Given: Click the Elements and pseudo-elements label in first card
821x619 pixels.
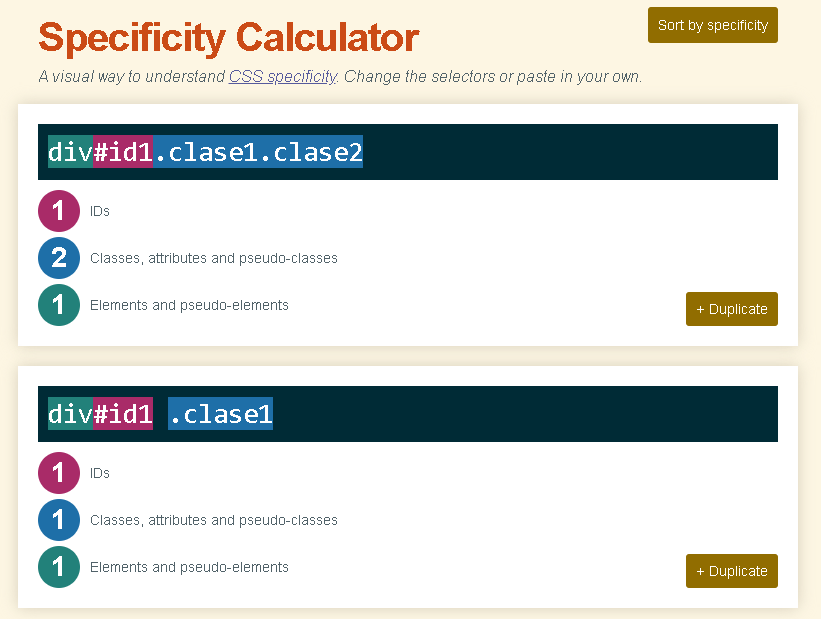Looking at the screenshot, I should 189,305.
